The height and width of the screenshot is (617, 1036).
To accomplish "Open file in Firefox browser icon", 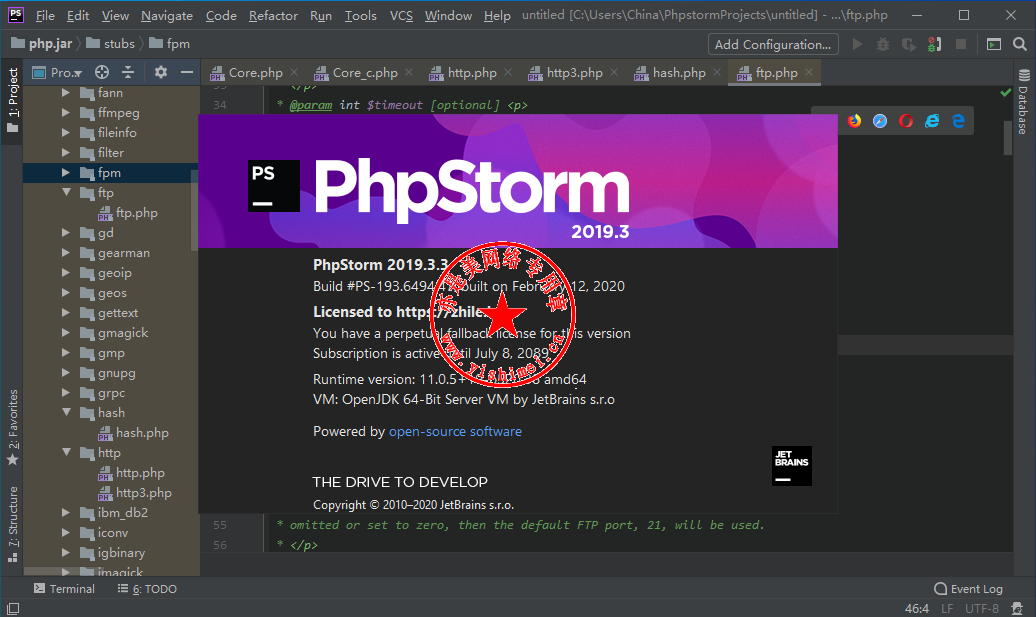I will tap(854, 121).
